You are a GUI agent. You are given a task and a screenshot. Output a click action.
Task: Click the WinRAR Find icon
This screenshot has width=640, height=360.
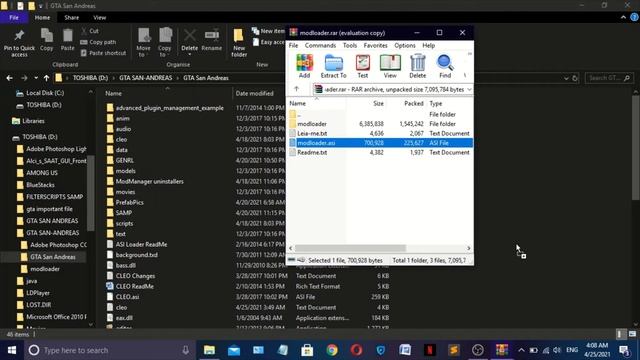click(445, 66)
